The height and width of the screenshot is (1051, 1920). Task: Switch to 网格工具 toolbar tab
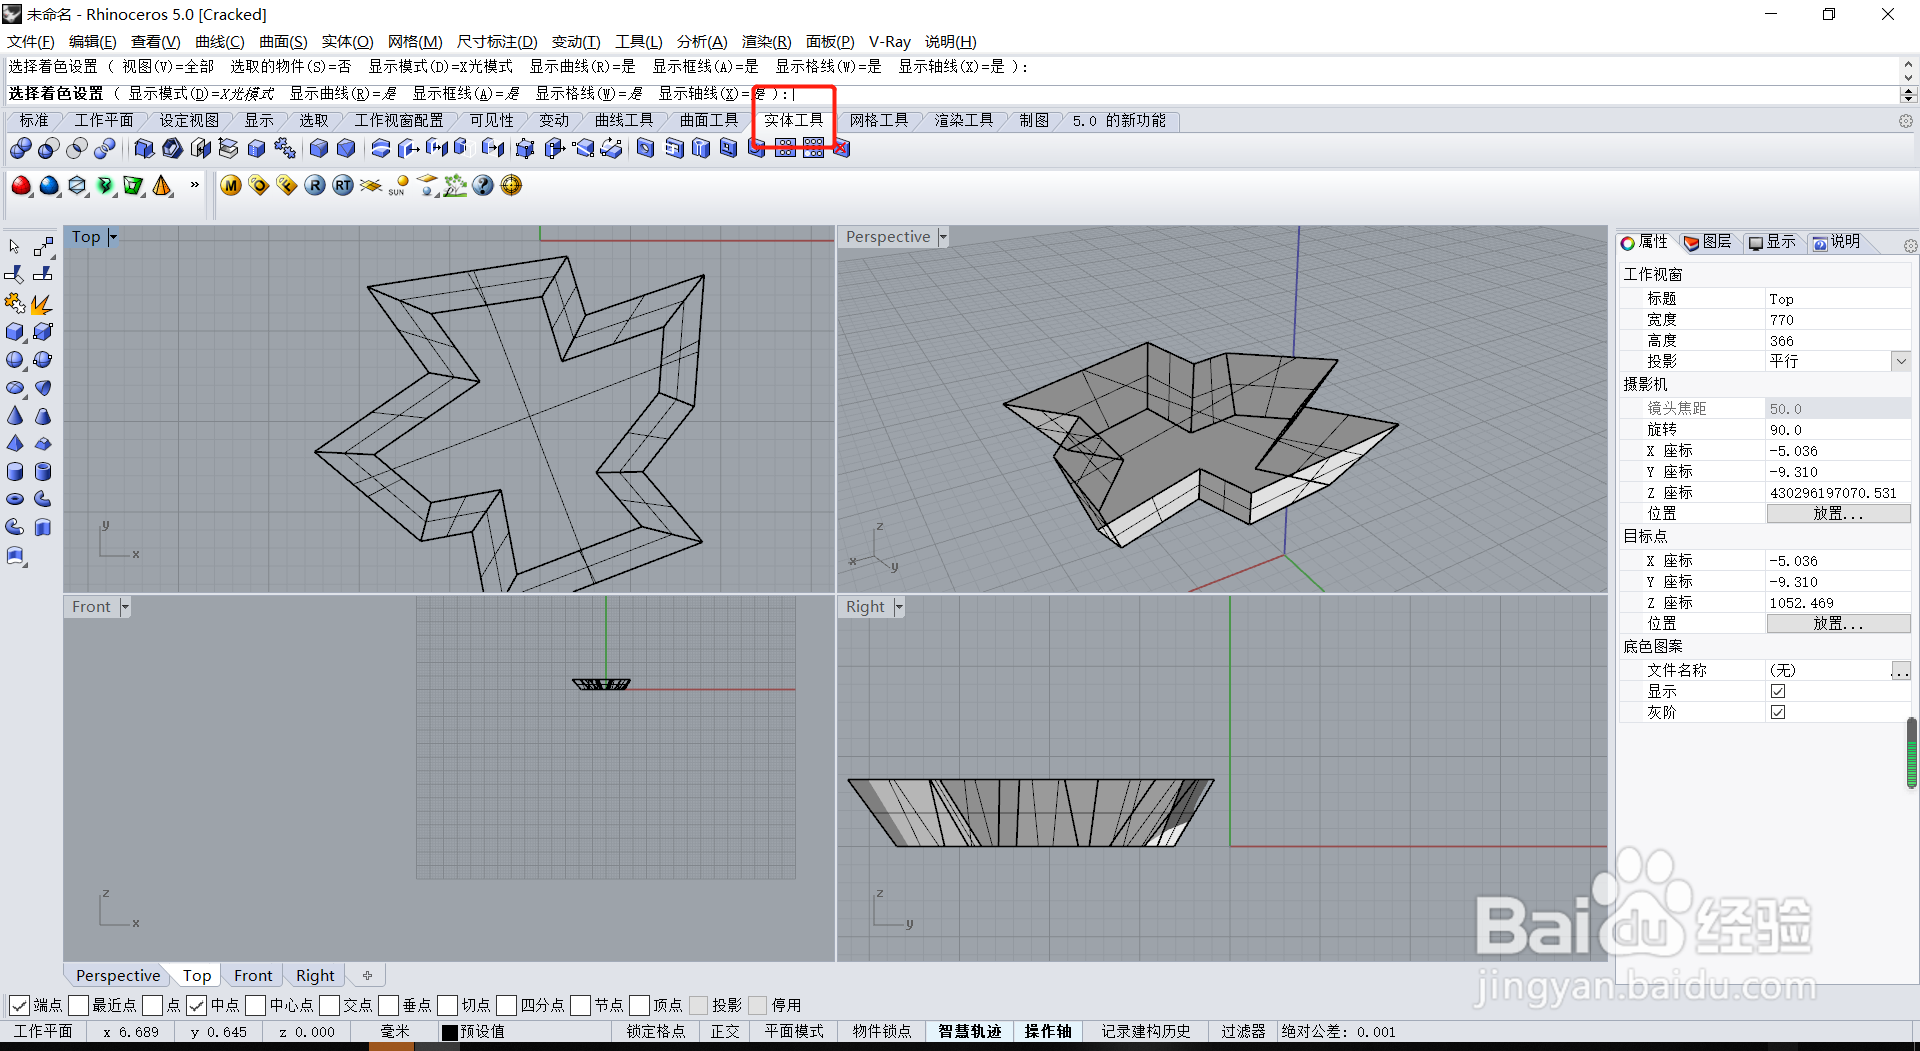pos(878,121)
